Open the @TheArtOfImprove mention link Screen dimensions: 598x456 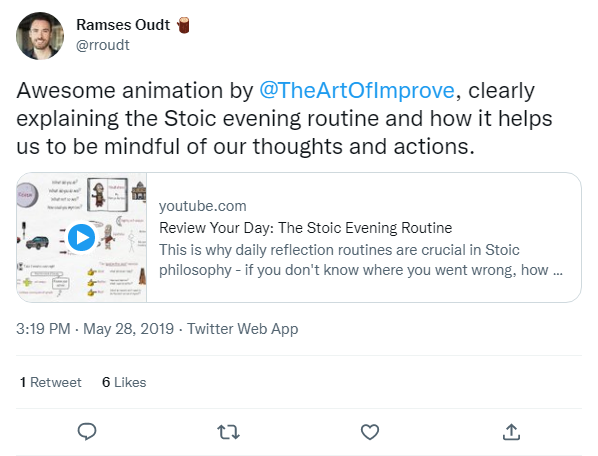click(x=357, y=90)
